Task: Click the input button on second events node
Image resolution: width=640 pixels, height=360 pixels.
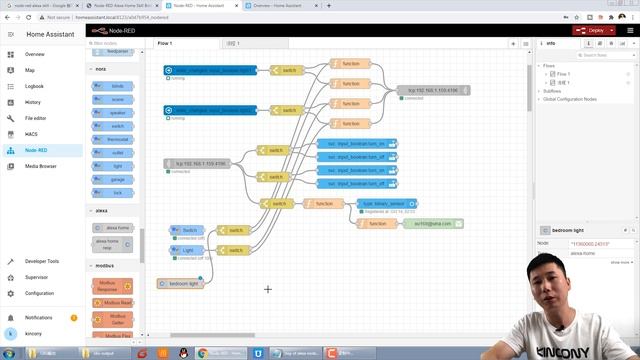Action: tap(168, 110)
